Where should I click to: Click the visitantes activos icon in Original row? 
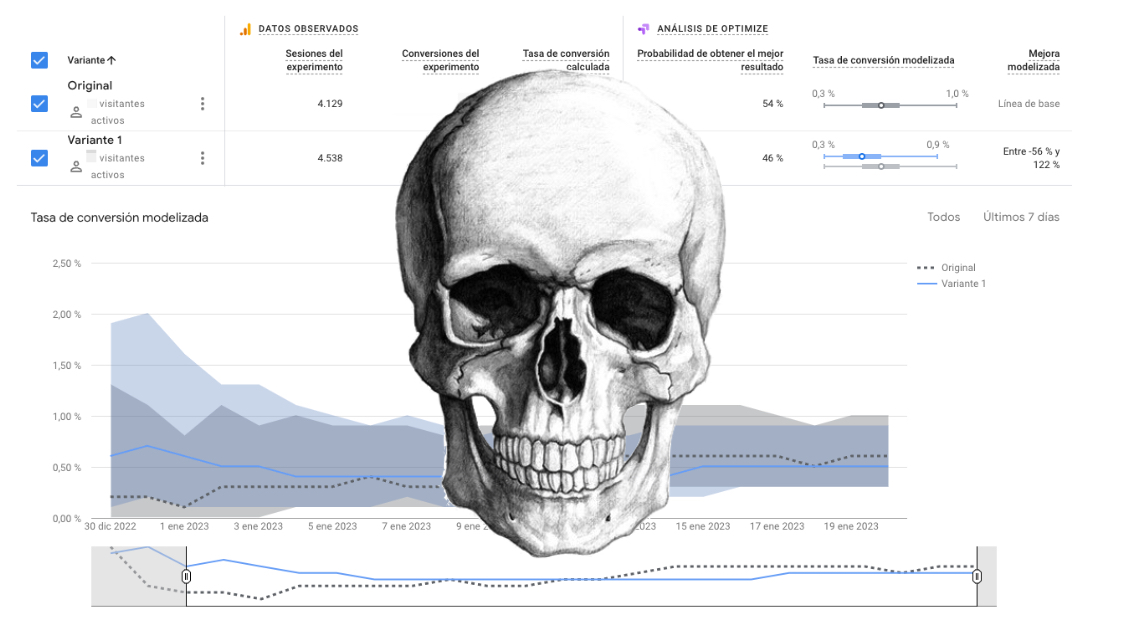(x=75, y=111)
